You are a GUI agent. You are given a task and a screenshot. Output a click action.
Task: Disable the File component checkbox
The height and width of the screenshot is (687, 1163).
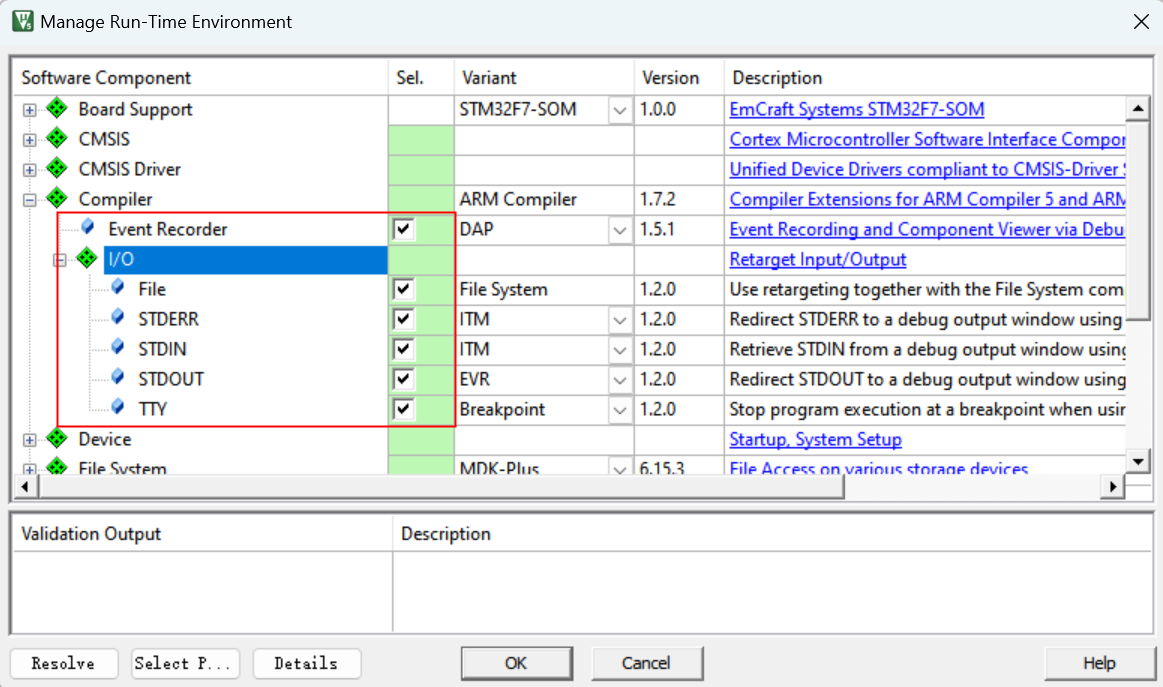[x=403, y=290]
